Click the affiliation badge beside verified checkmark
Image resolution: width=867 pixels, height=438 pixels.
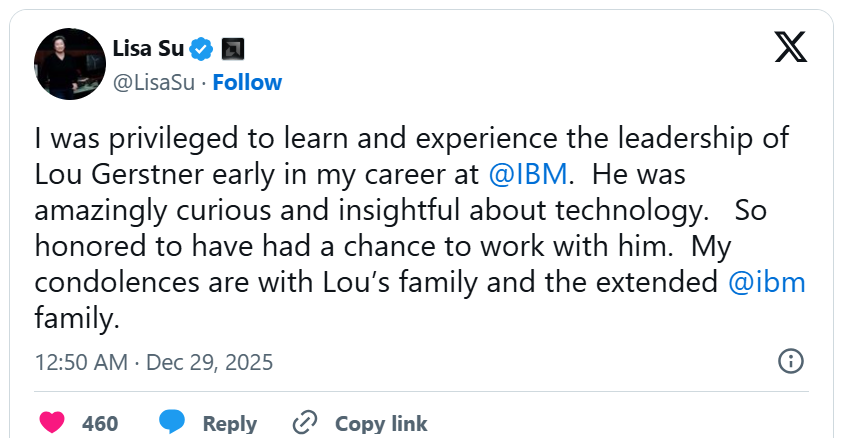[x=233, y=48]
